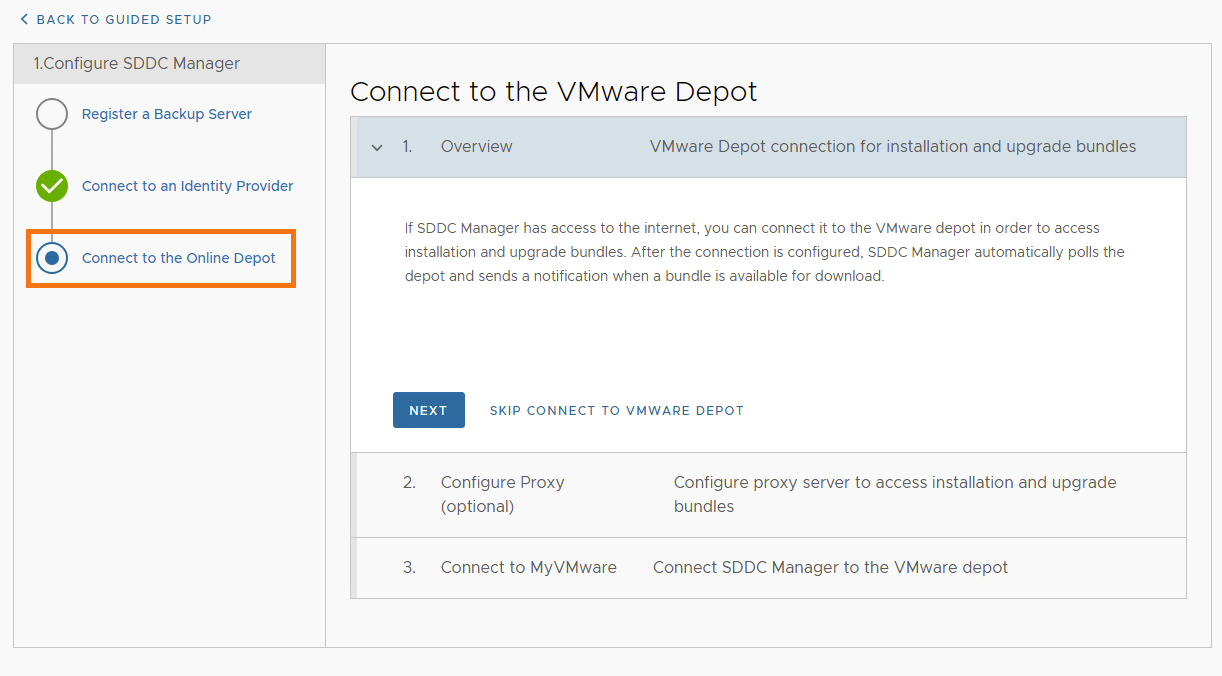Click the VMware Depot connection description text in Overview header
The width and height of the screenshot is (1222, 676).
891,146
